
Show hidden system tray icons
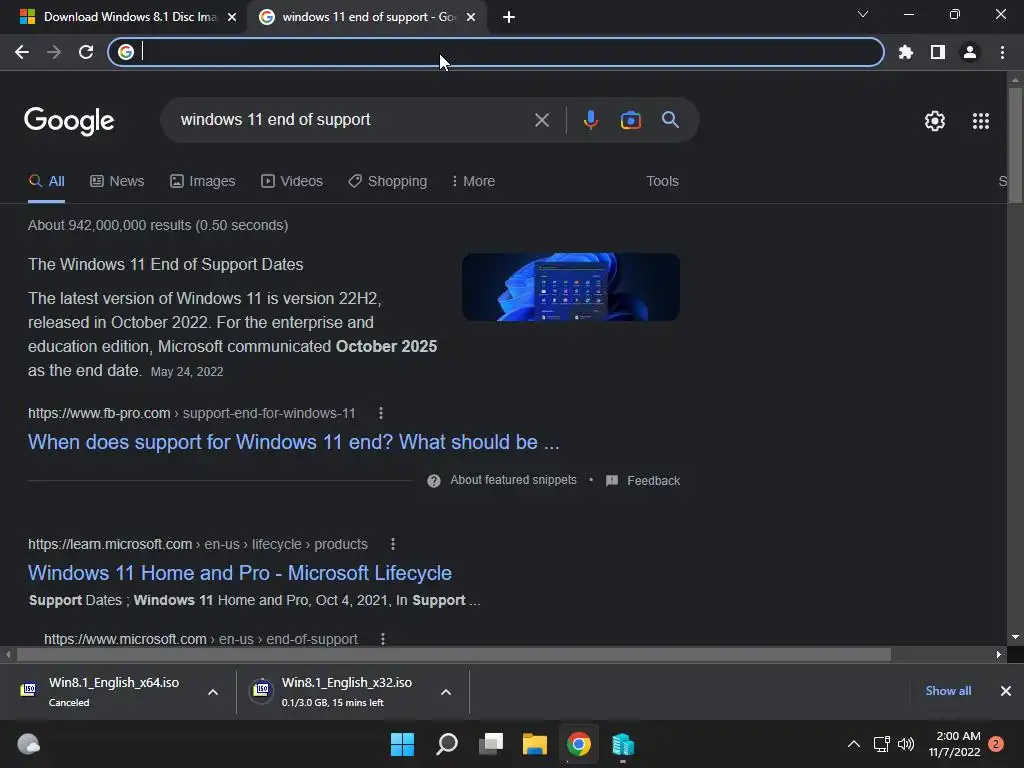click(x=854, y=744)
